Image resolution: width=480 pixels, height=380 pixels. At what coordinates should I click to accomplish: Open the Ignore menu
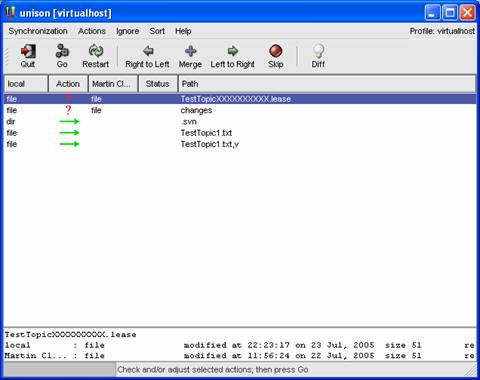[127, 31]
